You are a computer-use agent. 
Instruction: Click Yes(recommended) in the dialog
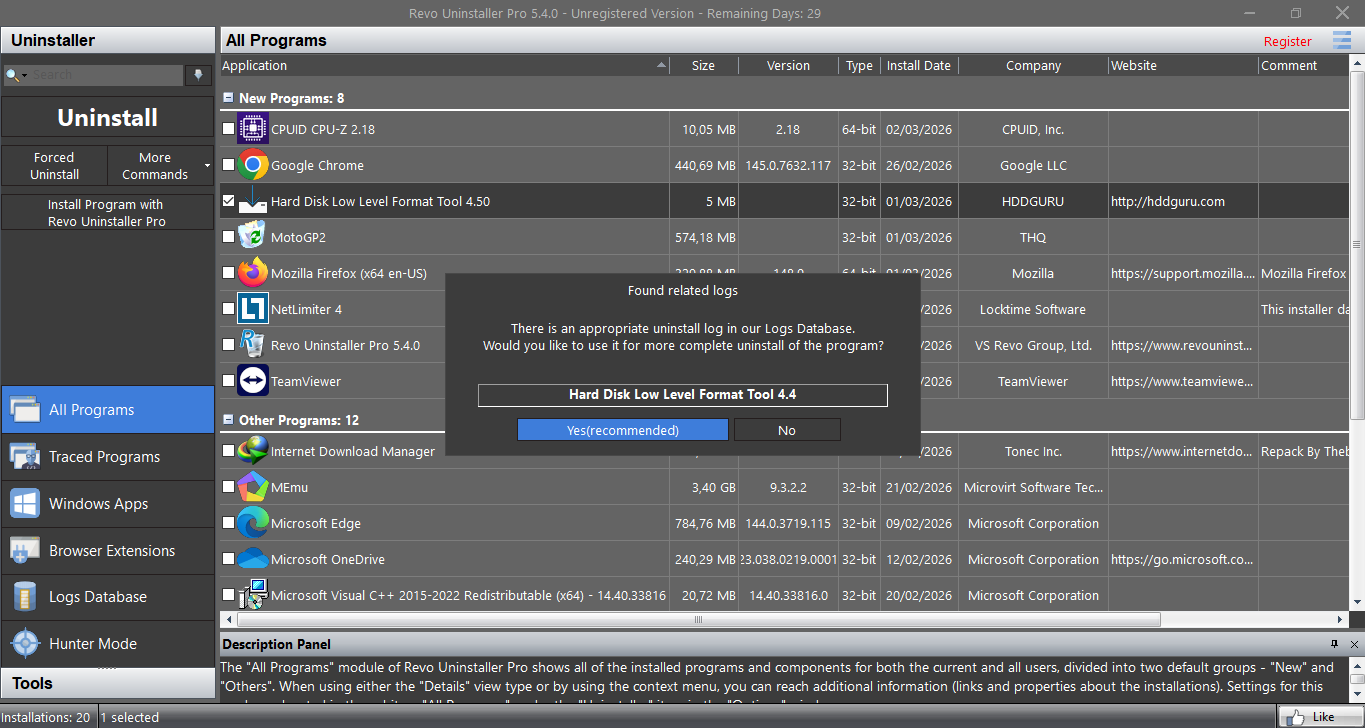point(622,430)
